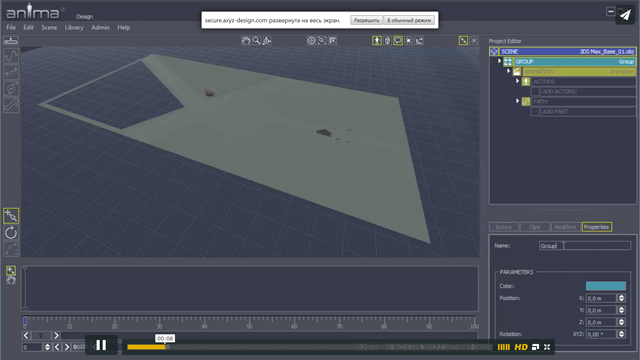Exit fullscreen with the video player cross-arrows icon
The height and width of the screenshot is (360, 640).
[547, 347]
